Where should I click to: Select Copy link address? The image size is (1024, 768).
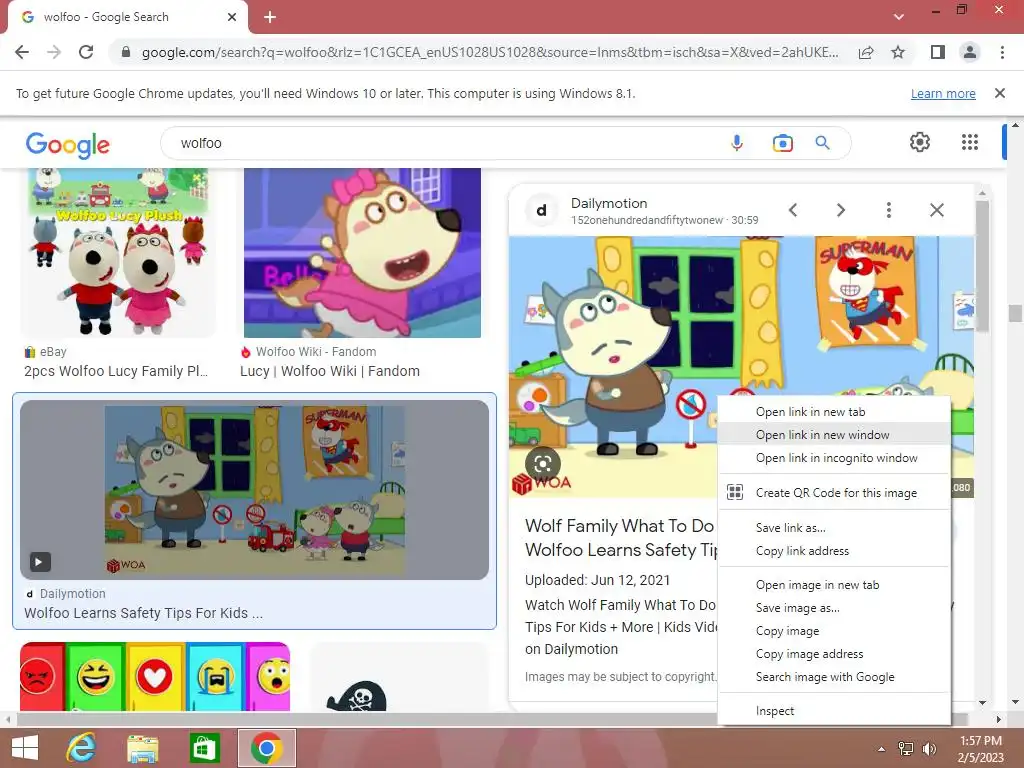[833, 551]
